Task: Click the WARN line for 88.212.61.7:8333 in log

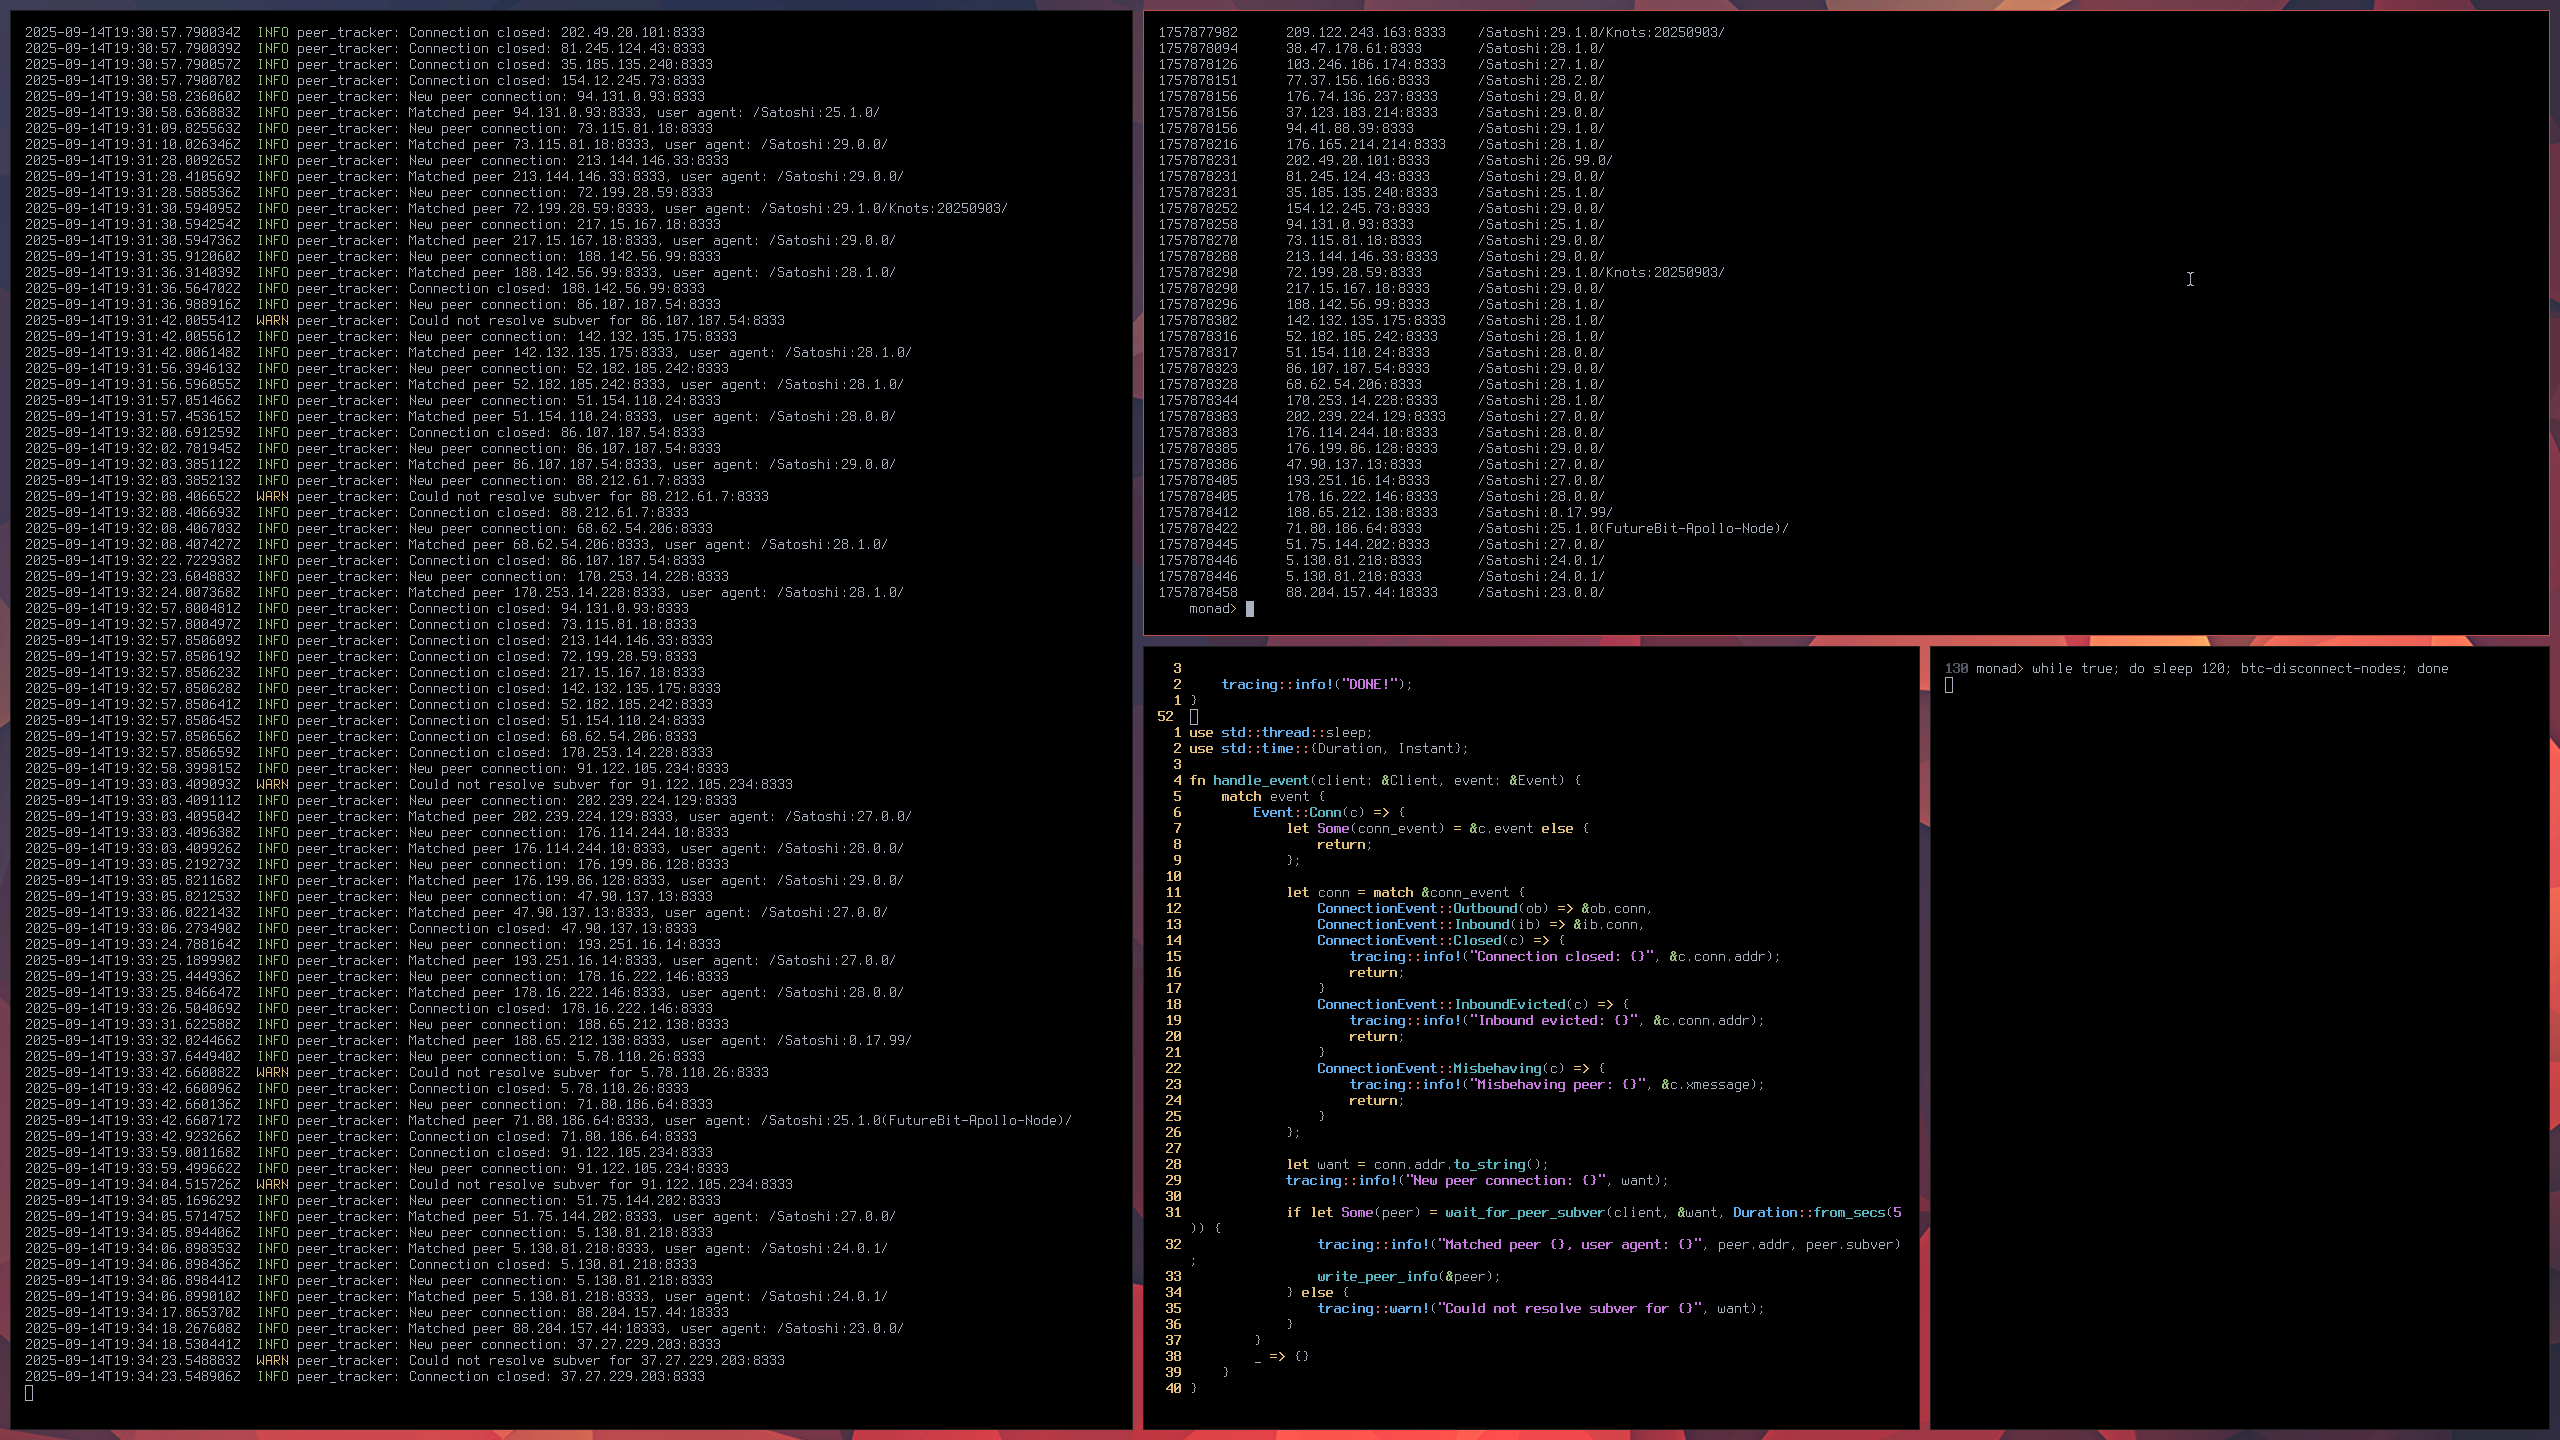Action: coord(397,496)
